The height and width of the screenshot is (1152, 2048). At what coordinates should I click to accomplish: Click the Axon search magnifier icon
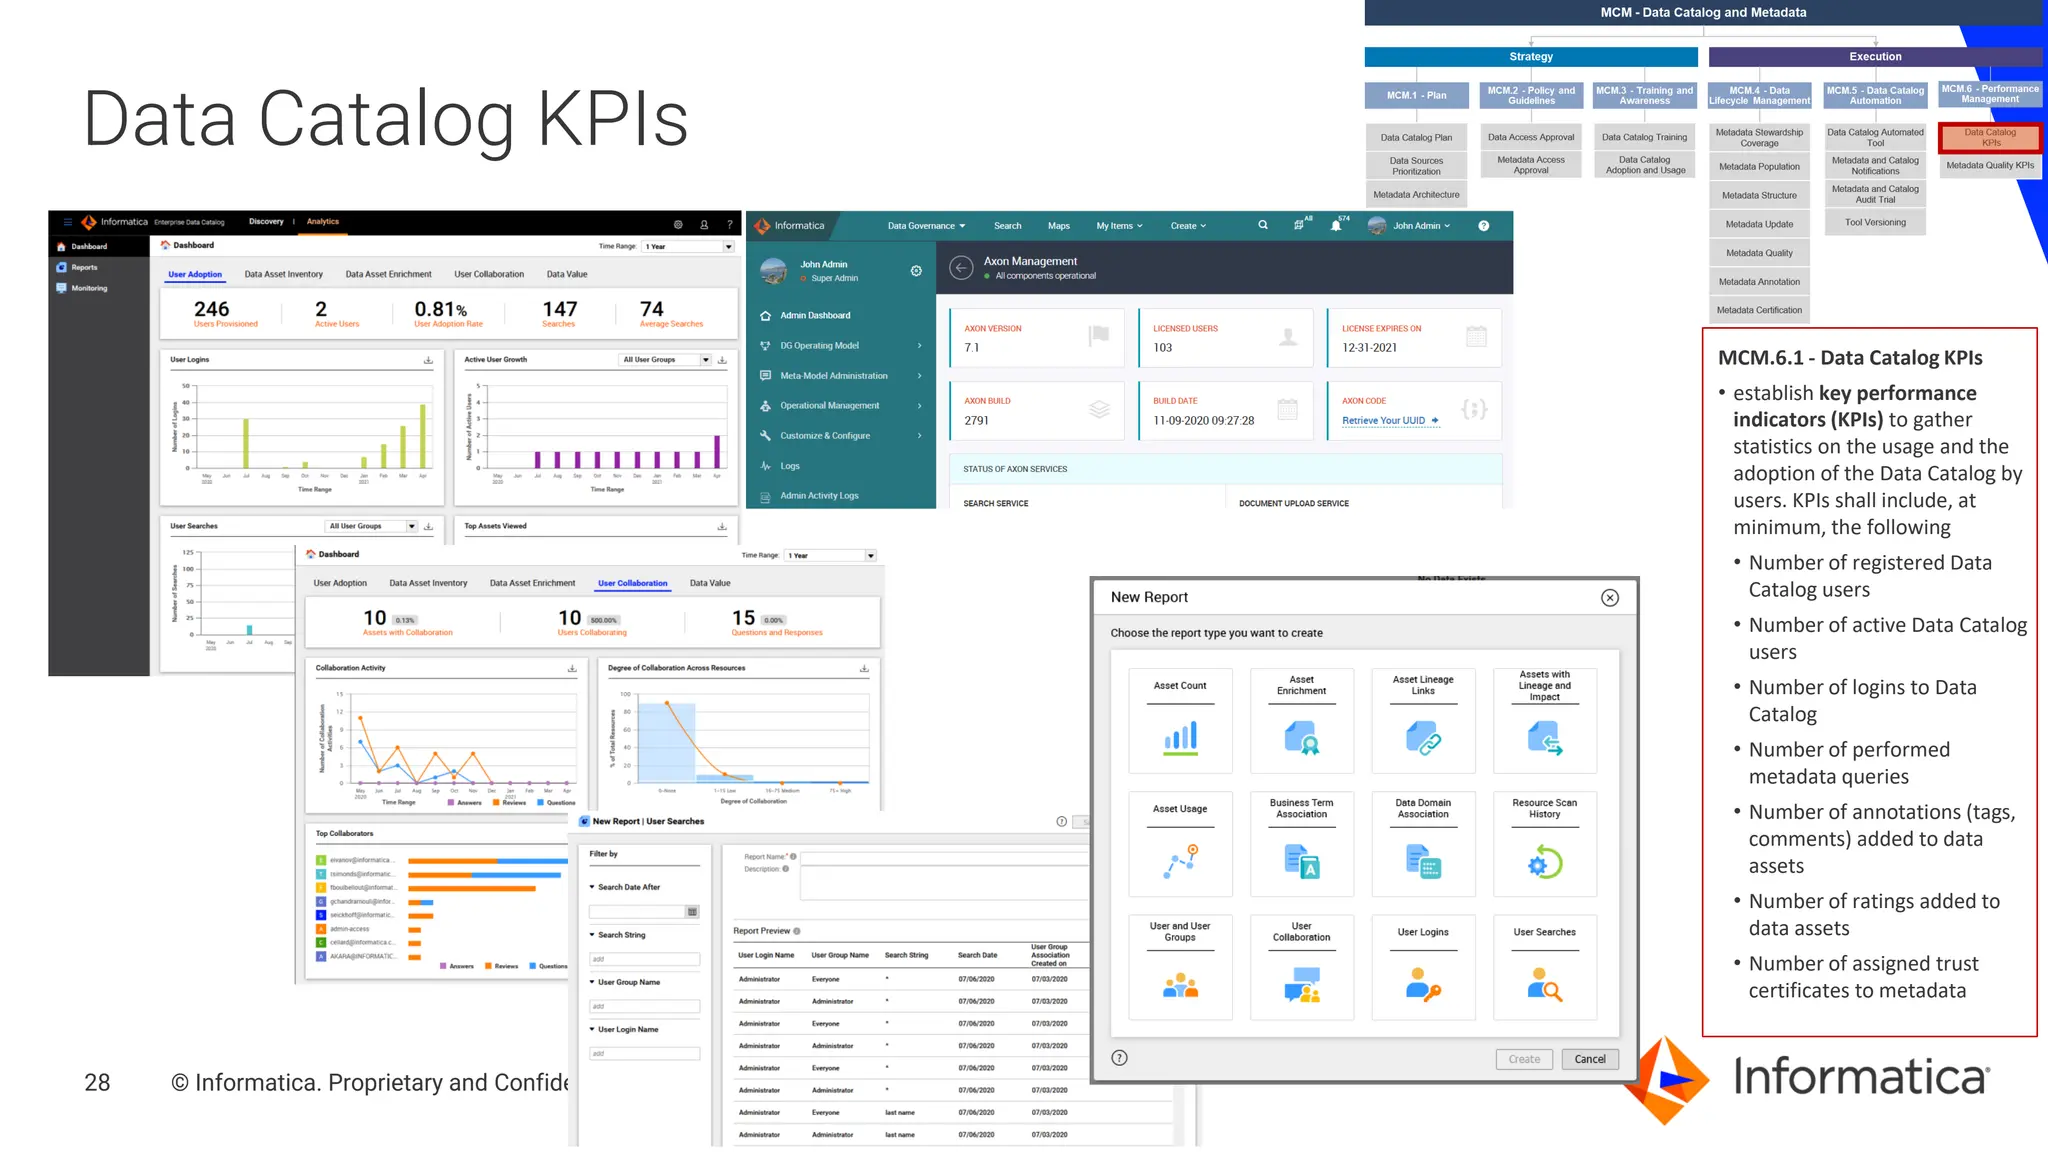1263,225
